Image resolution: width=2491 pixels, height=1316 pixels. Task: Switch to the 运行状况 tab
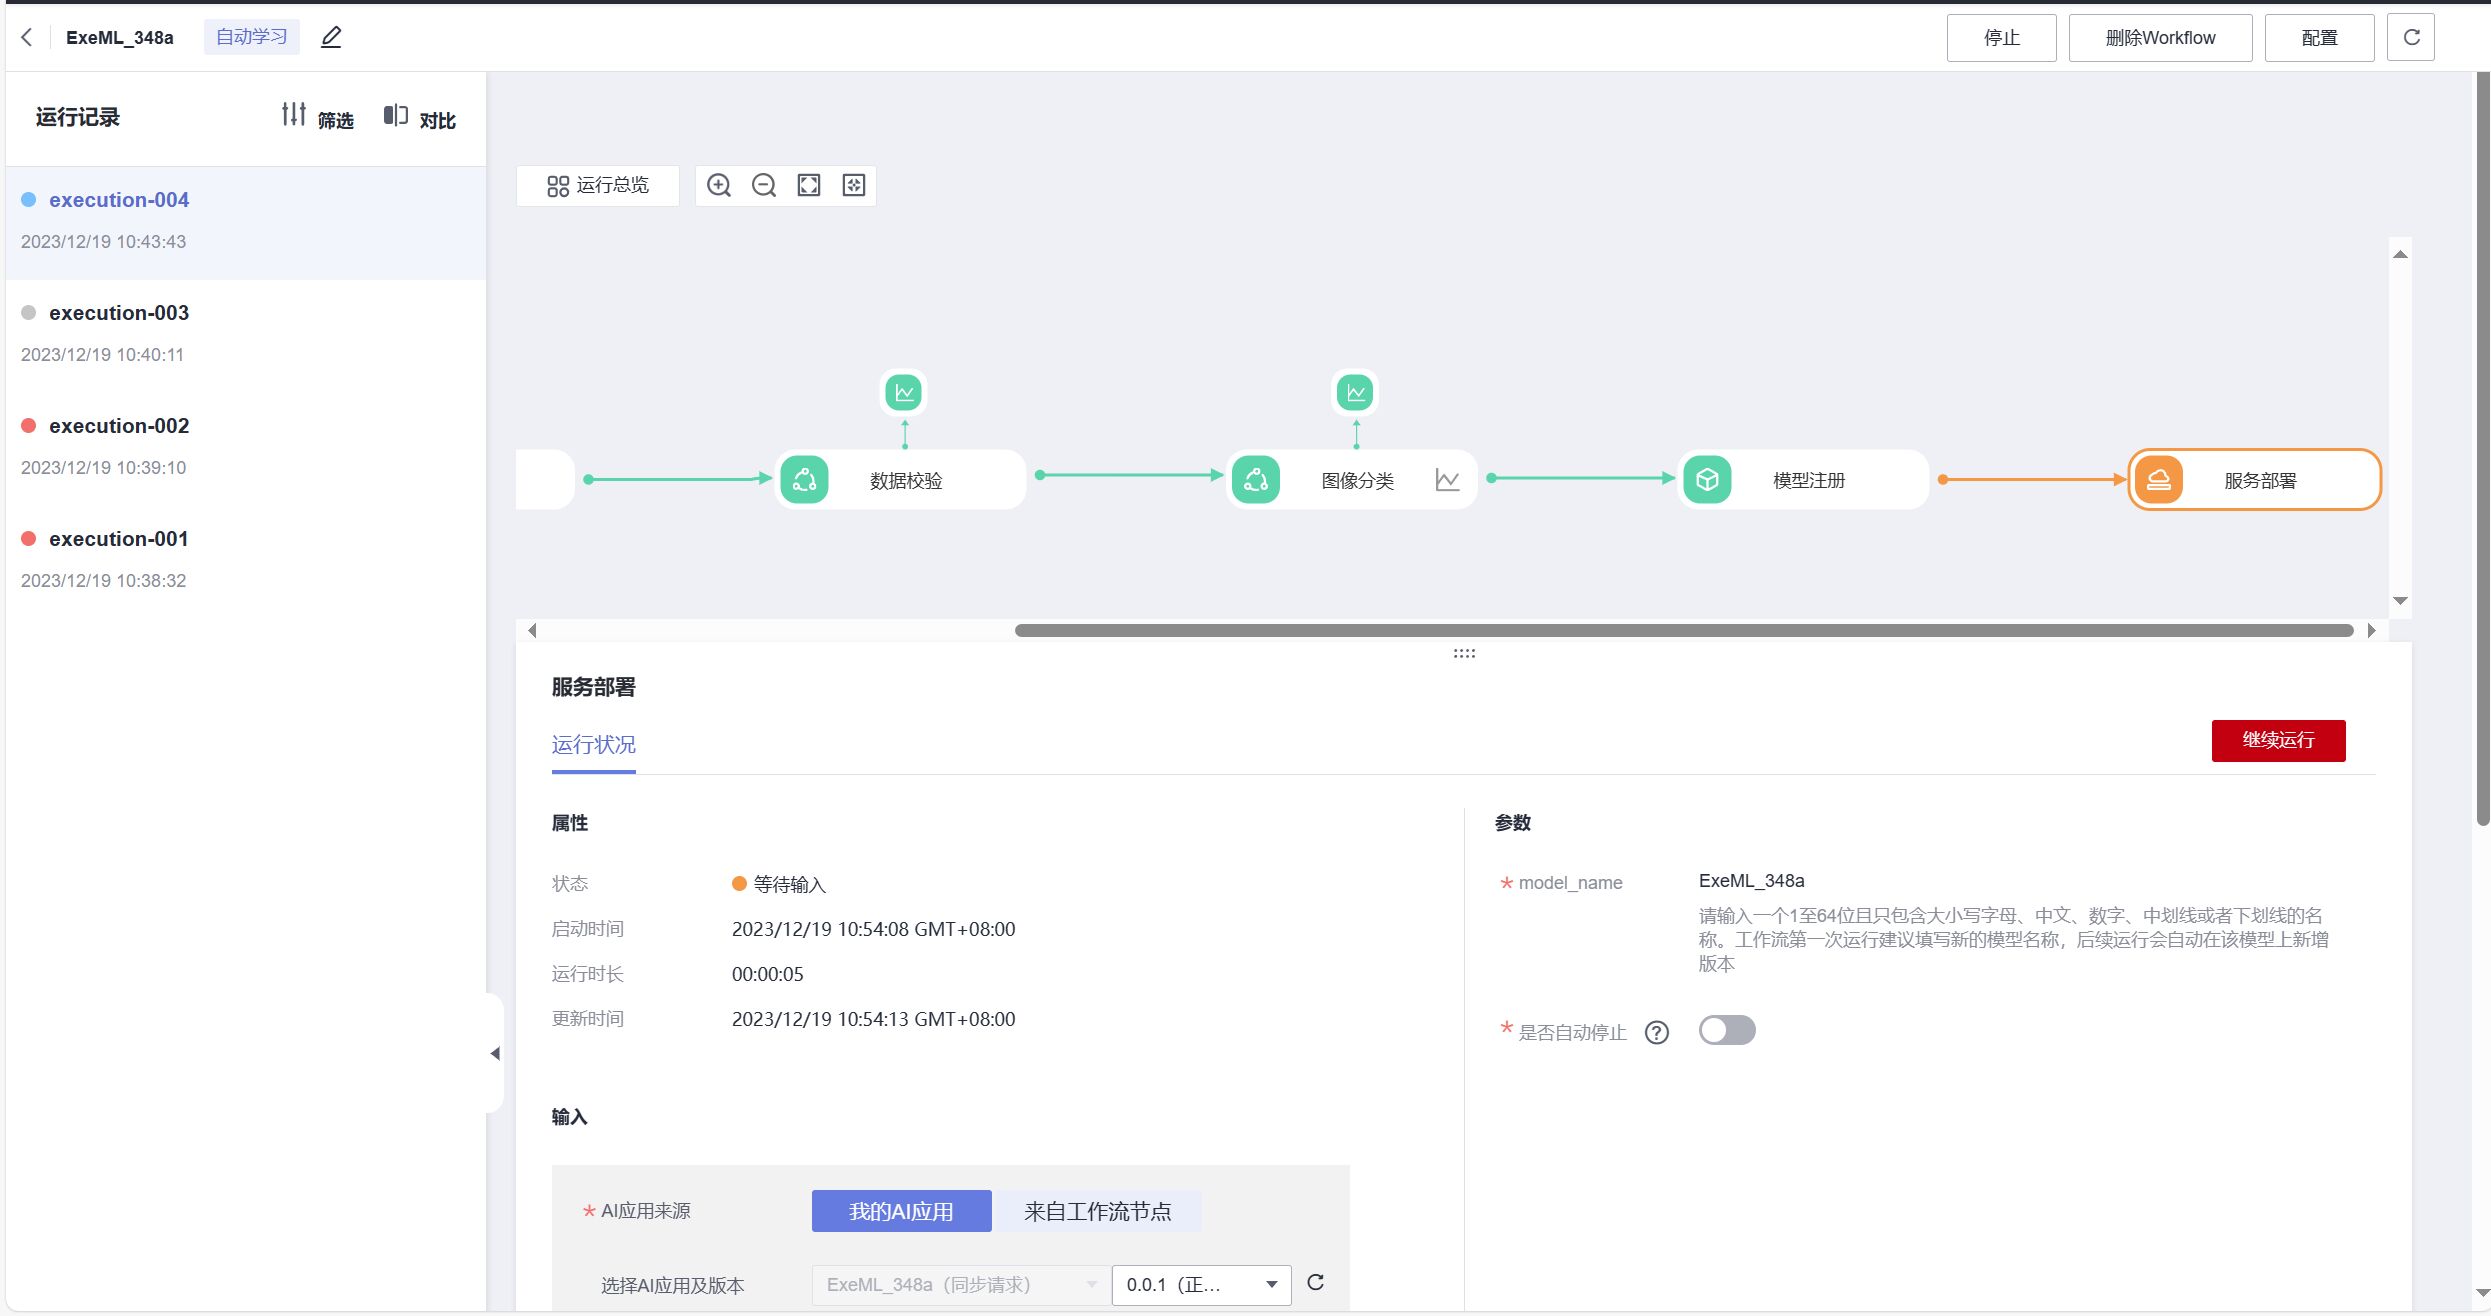coord(593,745)
